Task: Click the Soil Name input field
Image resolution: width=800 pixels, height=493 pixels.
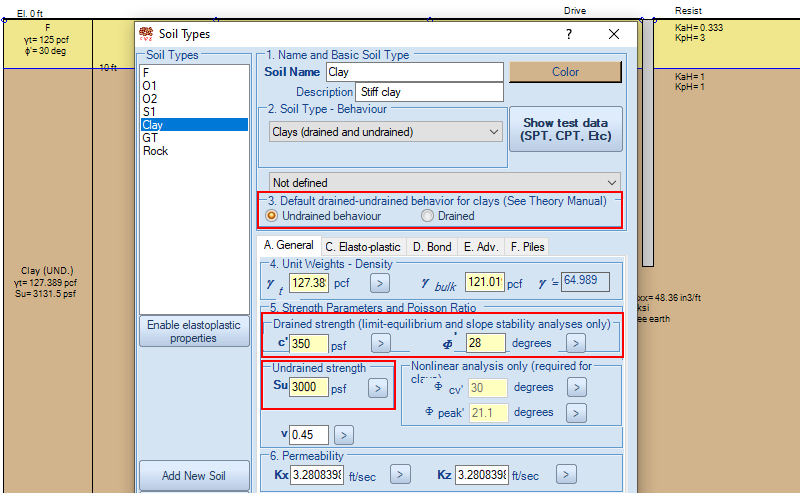Action: [414, 72]
